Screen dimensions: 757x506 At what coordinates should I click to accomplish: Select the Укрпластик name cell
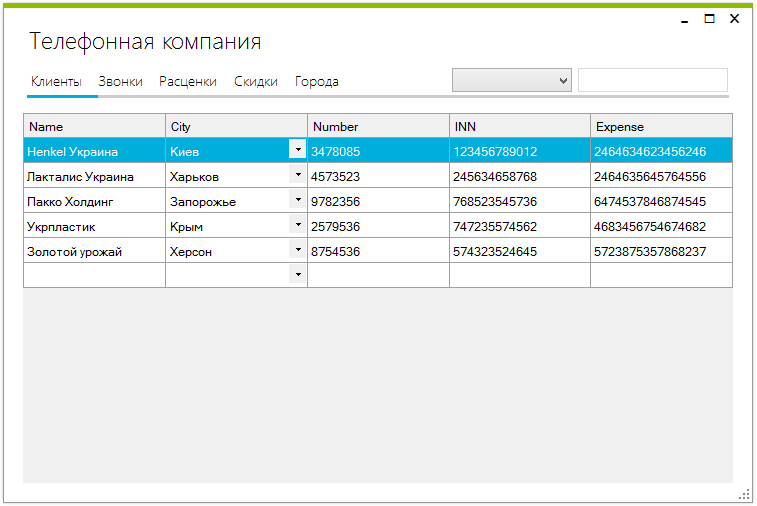point(95,226)
